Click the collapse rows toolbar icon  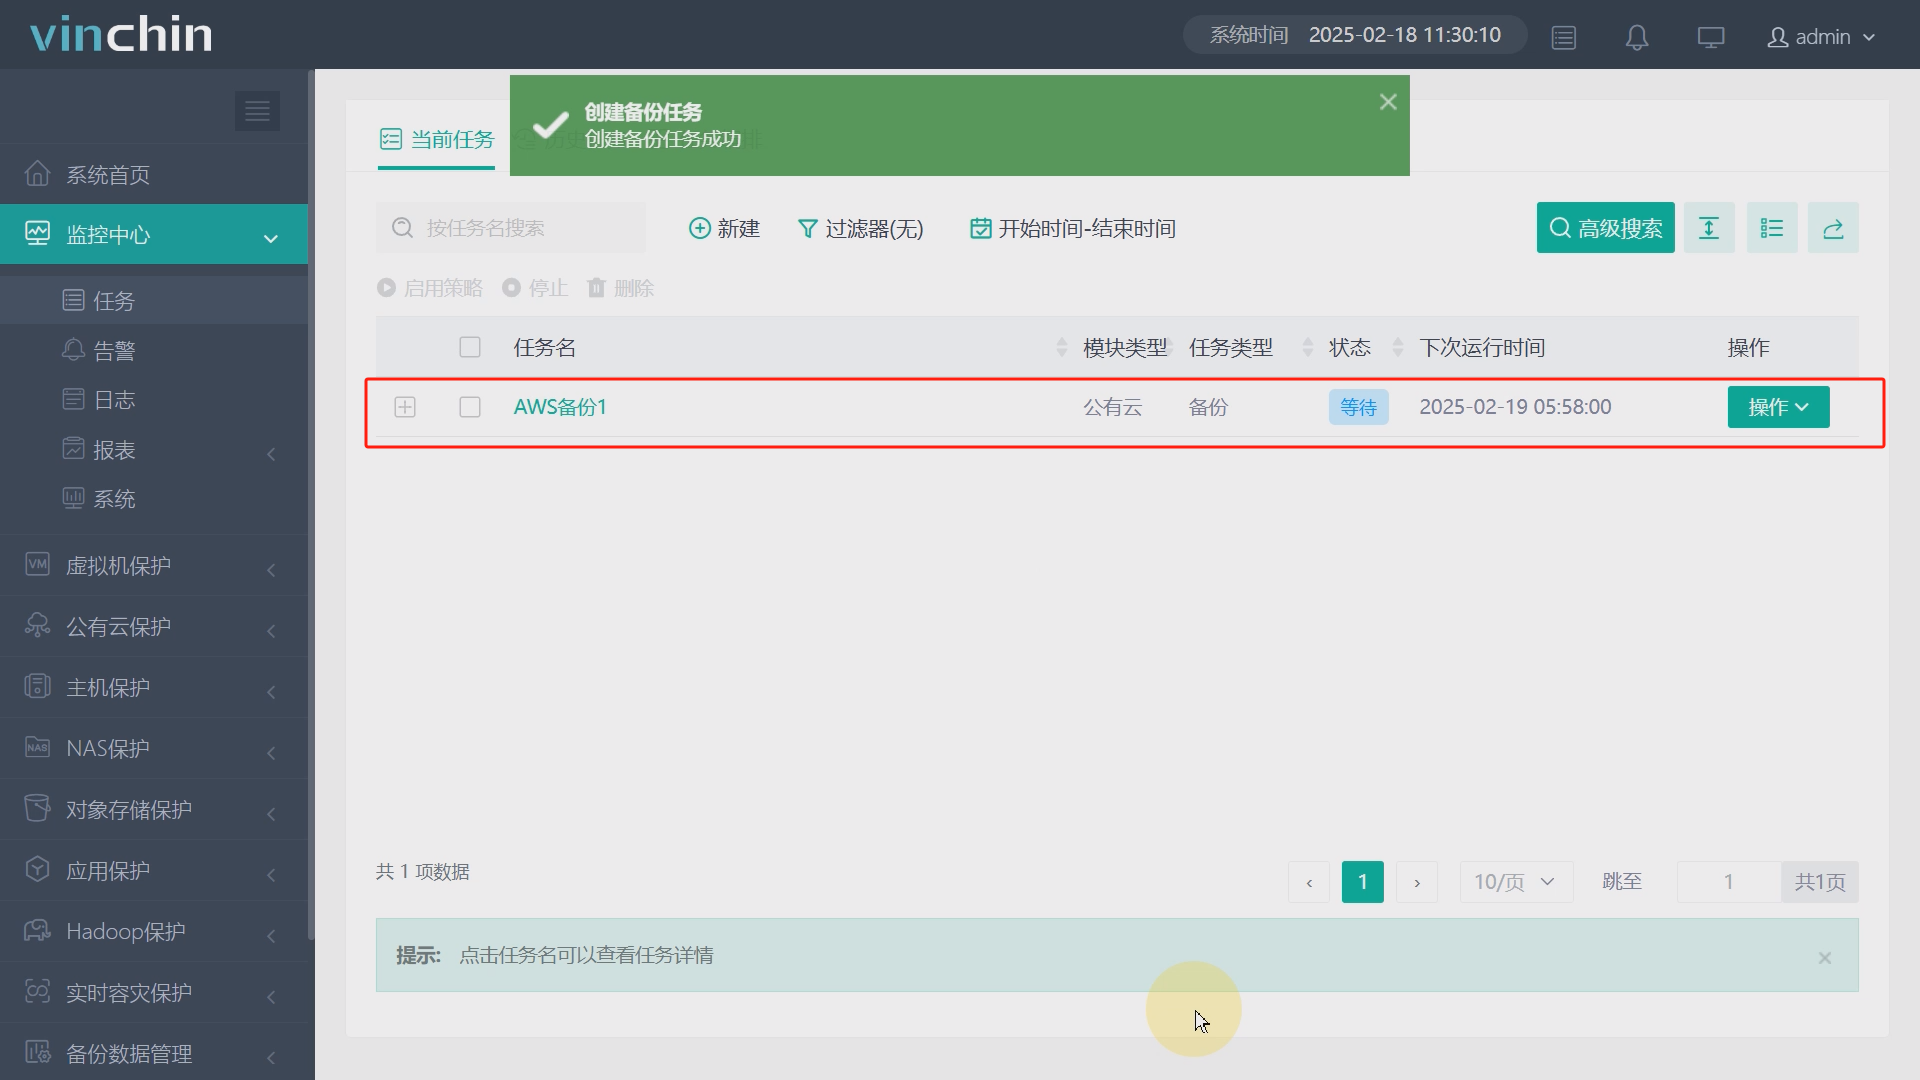(x=1709, y=229)
